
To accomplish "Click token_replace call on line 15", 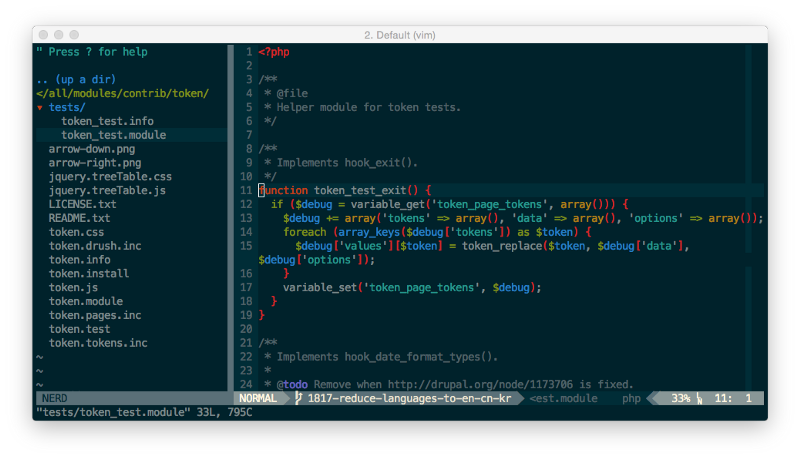I will pos(502,246).
